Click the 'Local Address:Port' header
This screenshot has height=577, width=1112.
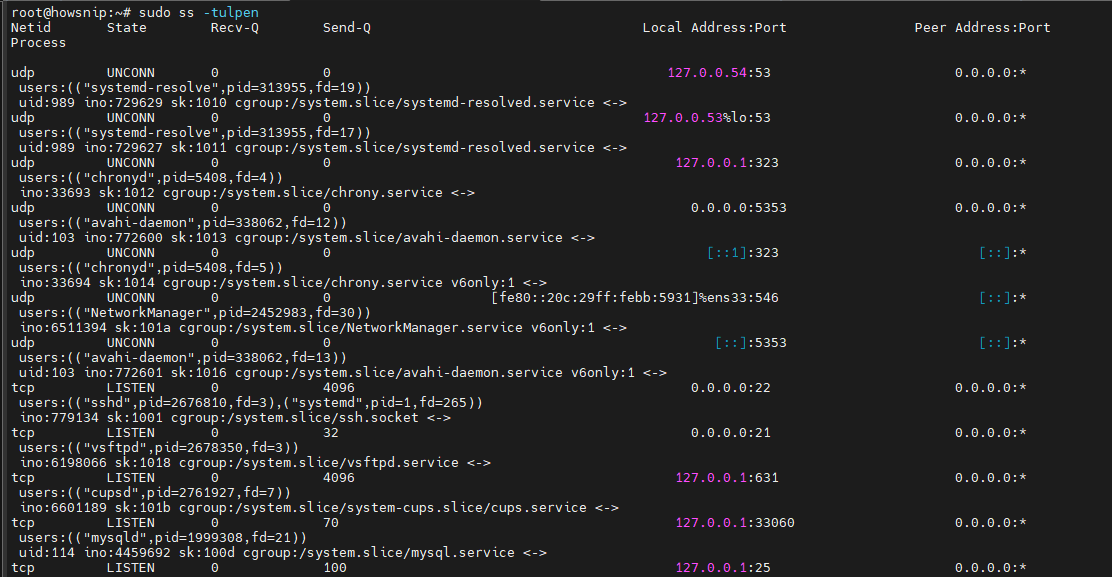714,28
